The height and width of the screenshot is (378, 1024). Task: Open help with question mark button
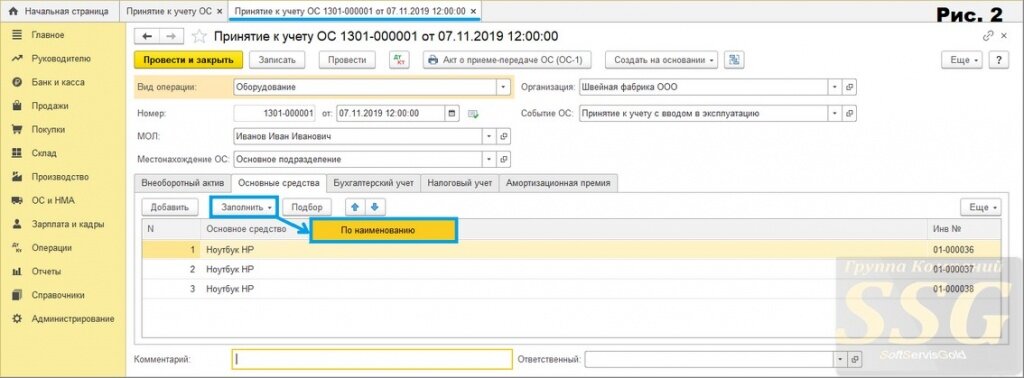(999, 59)
